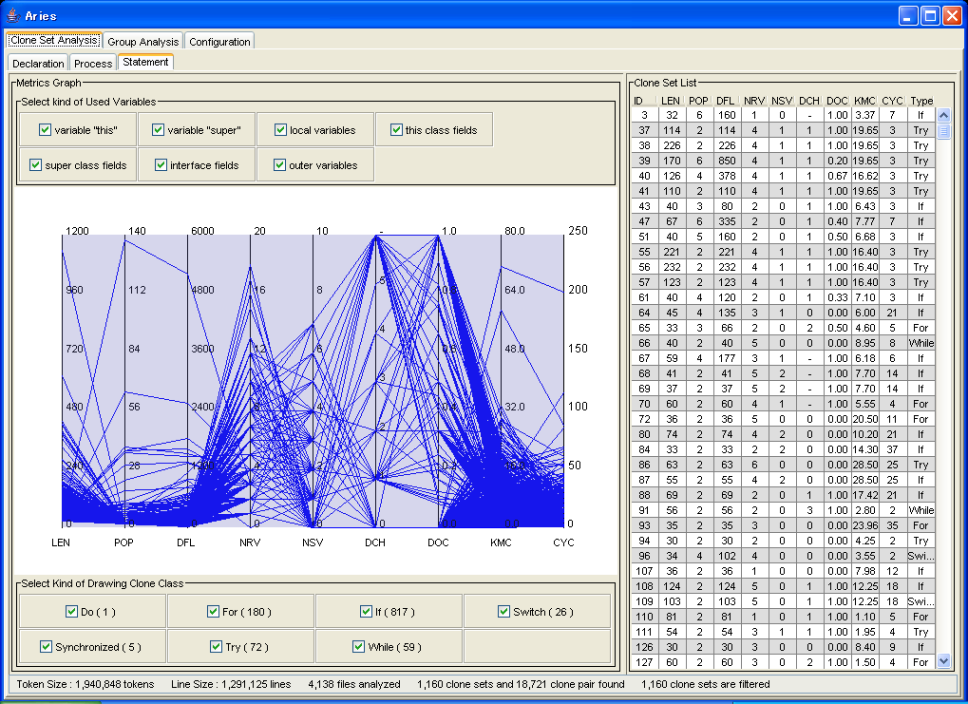Maximize the Aries window

click(929, 15)
